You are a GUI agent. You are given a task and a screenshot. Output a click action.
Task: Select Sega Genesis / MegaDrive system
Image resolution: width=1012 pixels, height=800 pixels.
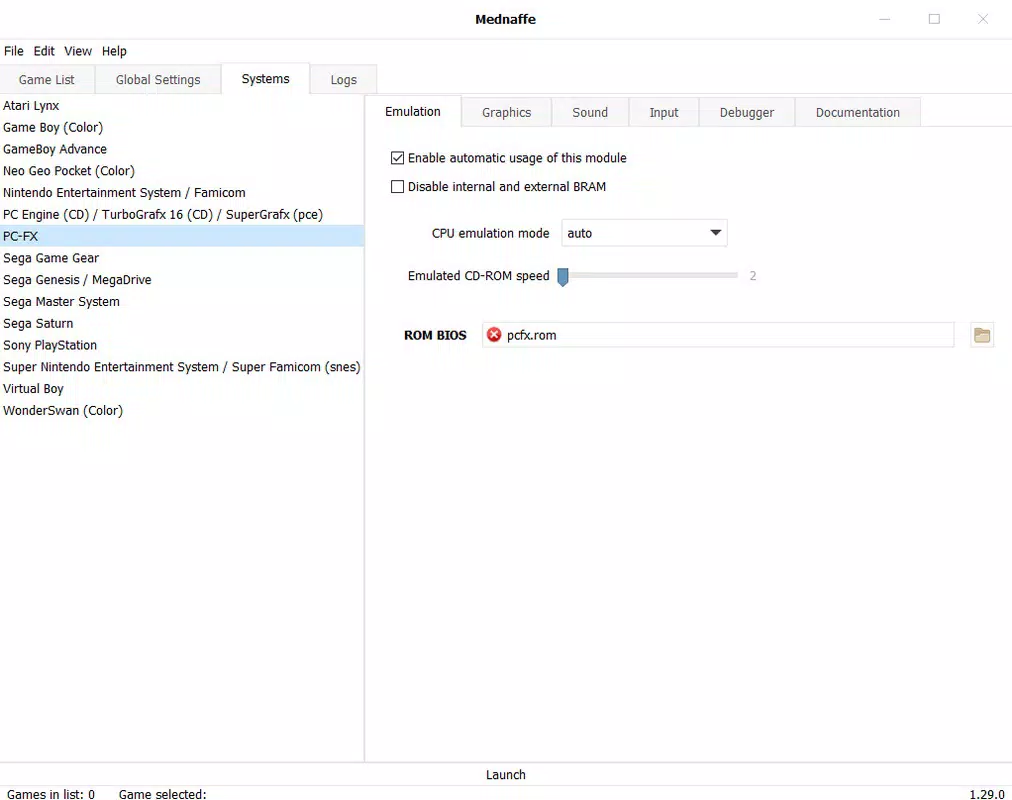[182, 280]
